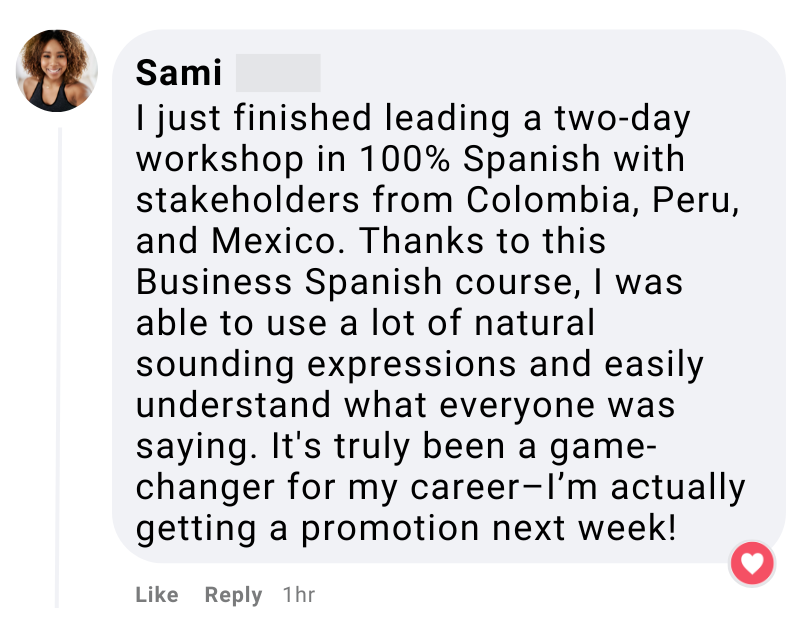
Task: Reply to Sami's comment
Action: [233, 595]
